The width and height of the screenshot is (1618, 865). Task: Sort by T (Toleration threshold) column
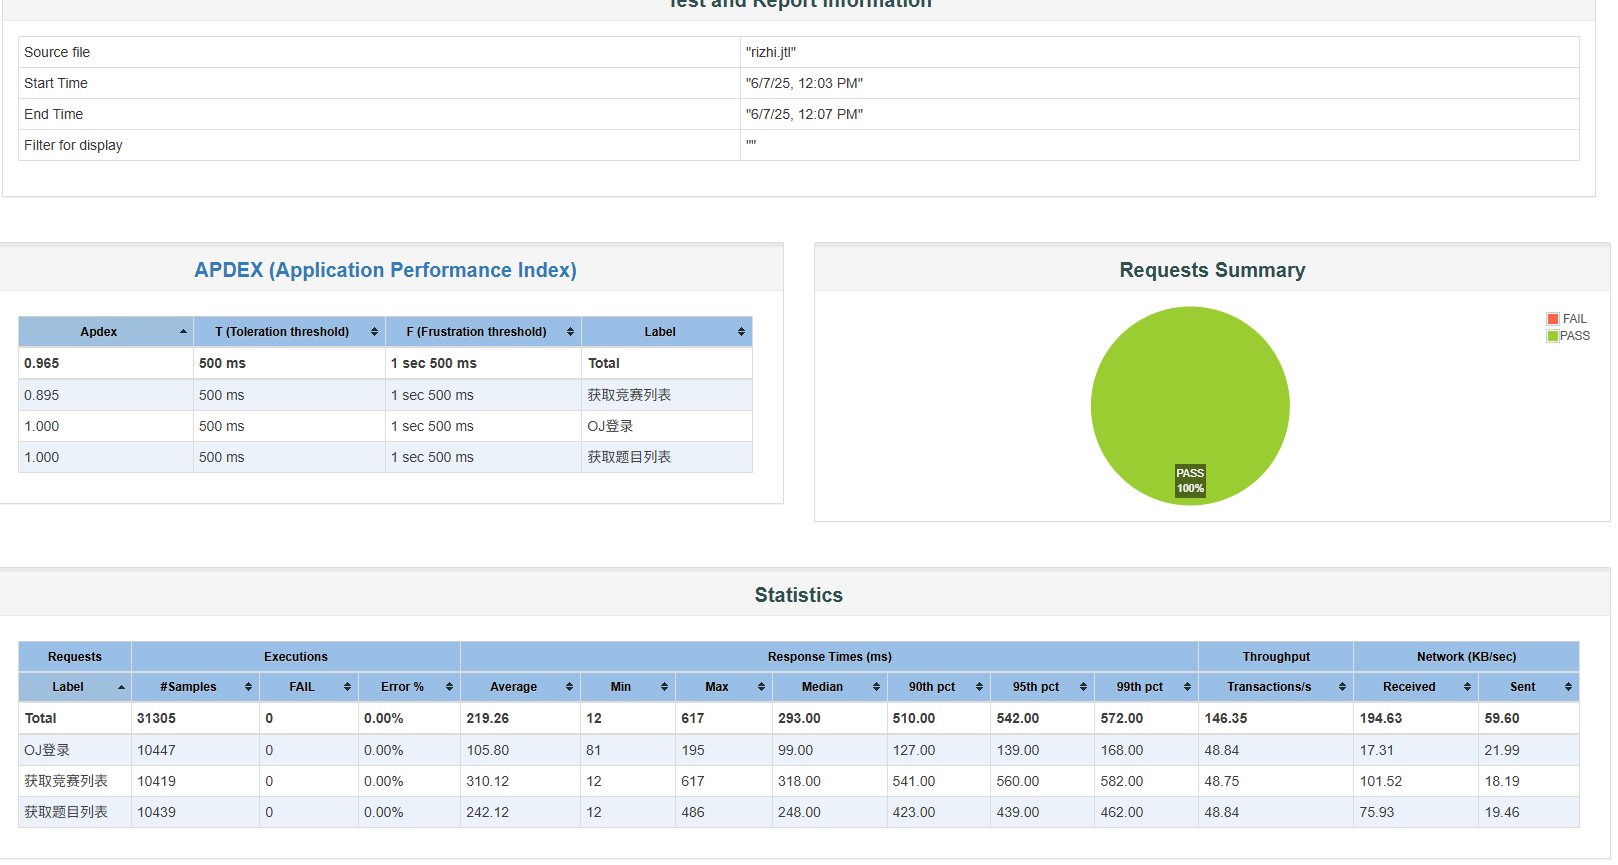pos(289,332)
